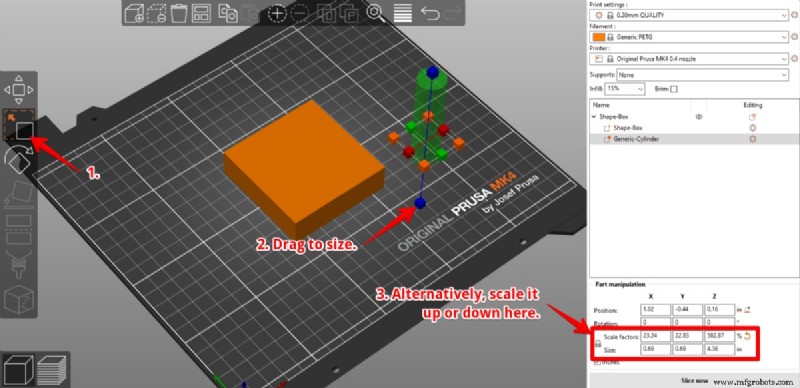Click the Rotation X field
This screenshot has width=800, height=388.
(x=656, y=323)
